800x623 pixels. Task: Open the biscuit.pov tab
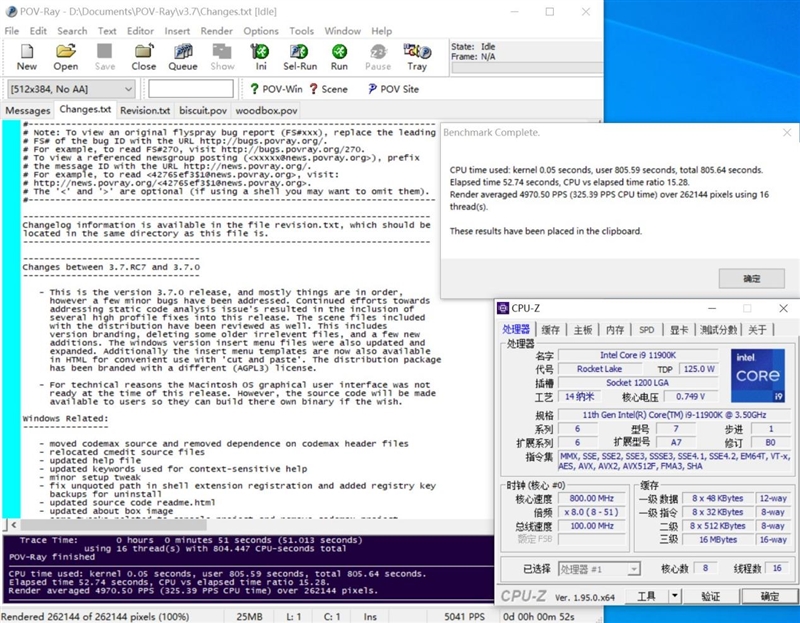tap(203, 111)
